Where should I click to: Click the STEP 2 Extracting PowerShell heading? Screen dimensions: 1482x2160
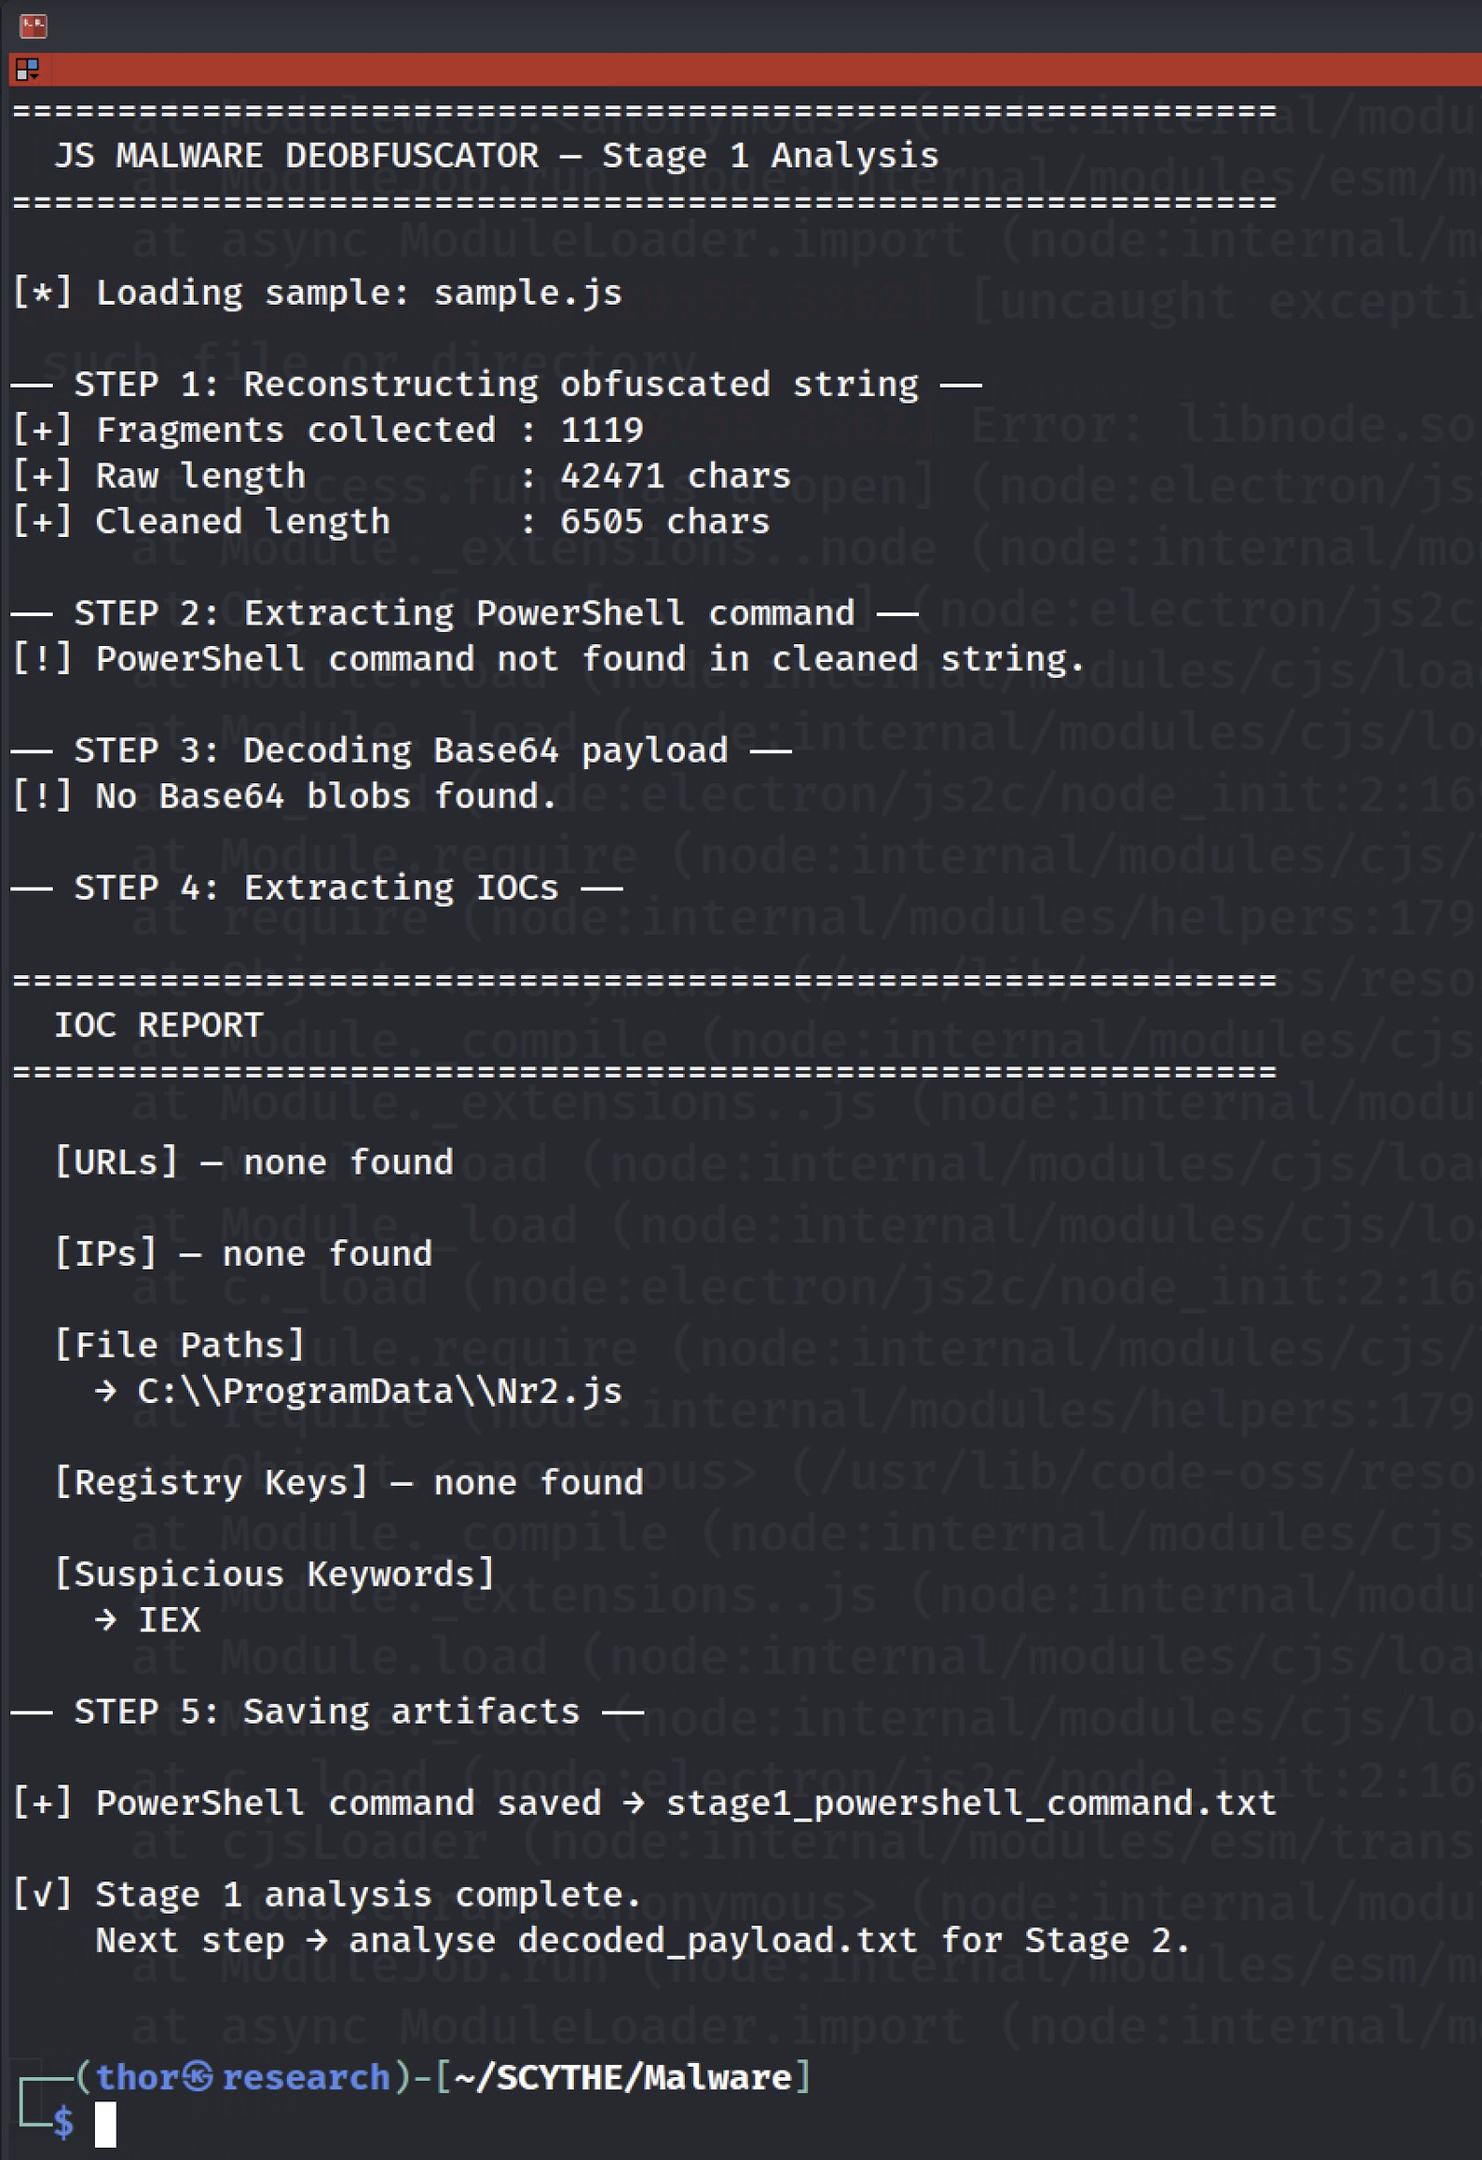pyautogui.click(x=464, y=613)
